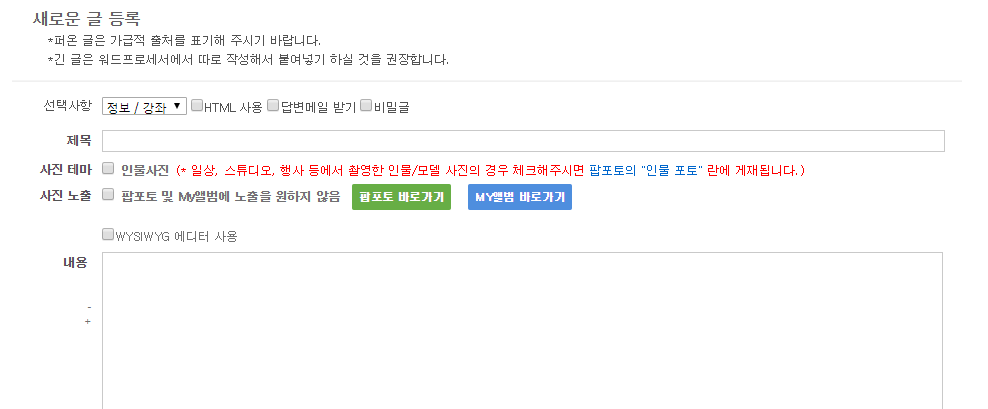This screenshot has height=409, width=988.
Task: Click inside the 내용 content text area
Action: [522, 331]
